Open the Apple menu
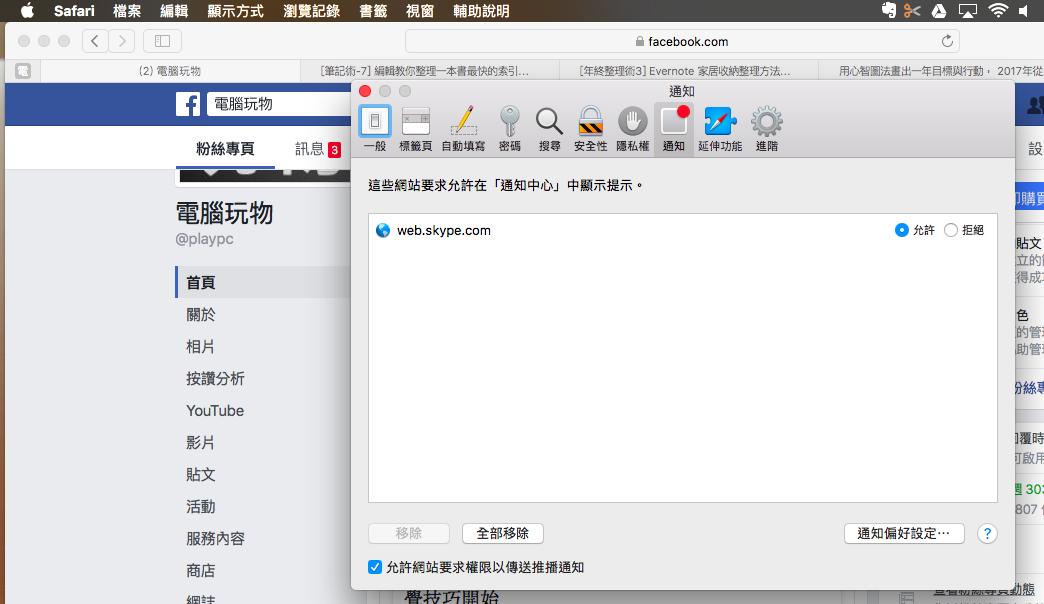 click(x=27, y=11)
